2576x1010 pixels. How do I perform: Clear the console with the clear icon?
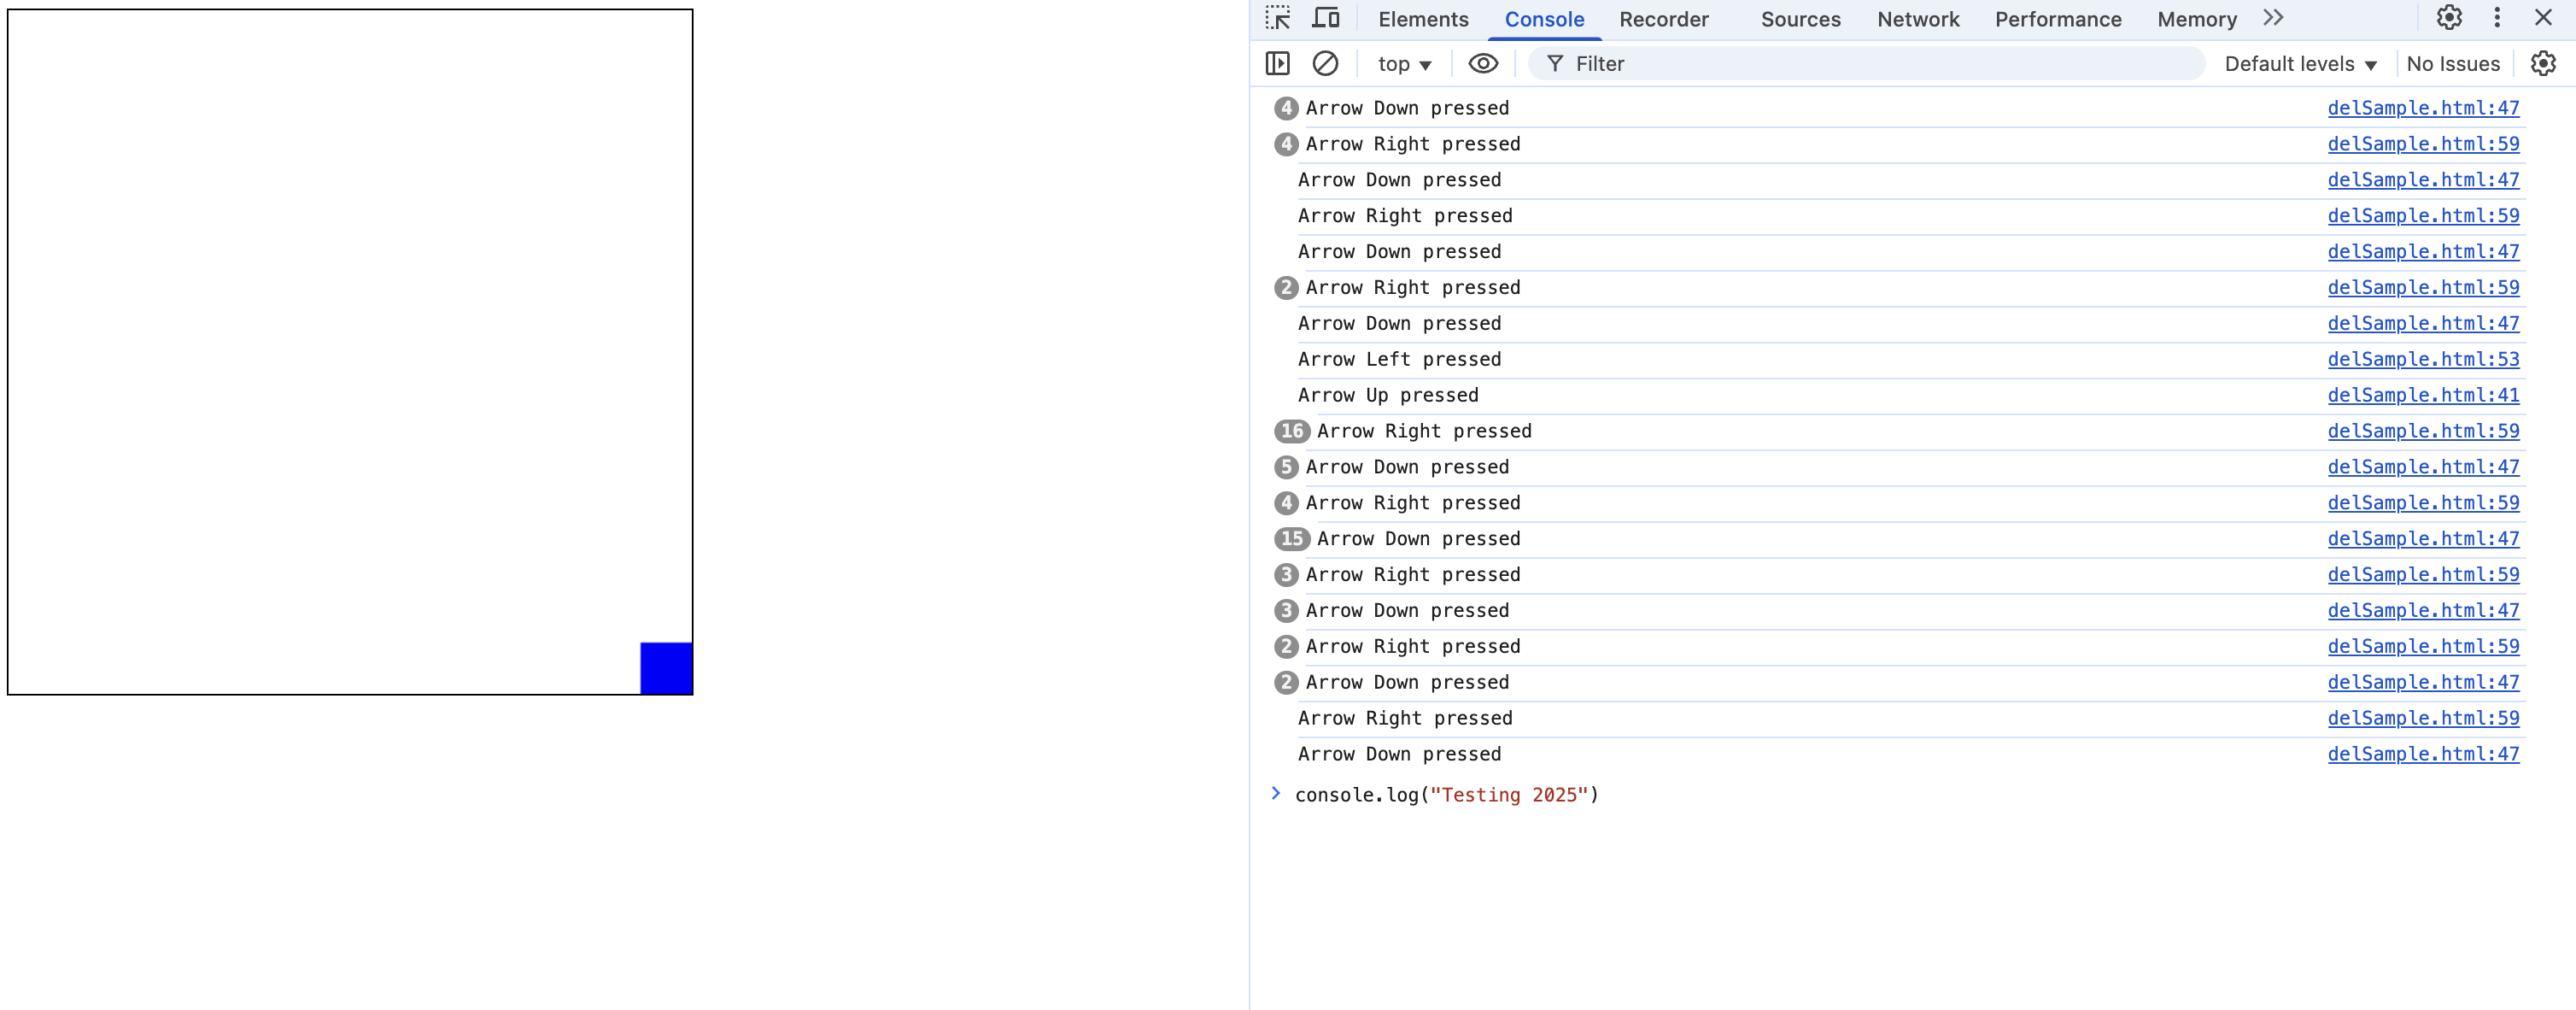(x=1325, y=64)
